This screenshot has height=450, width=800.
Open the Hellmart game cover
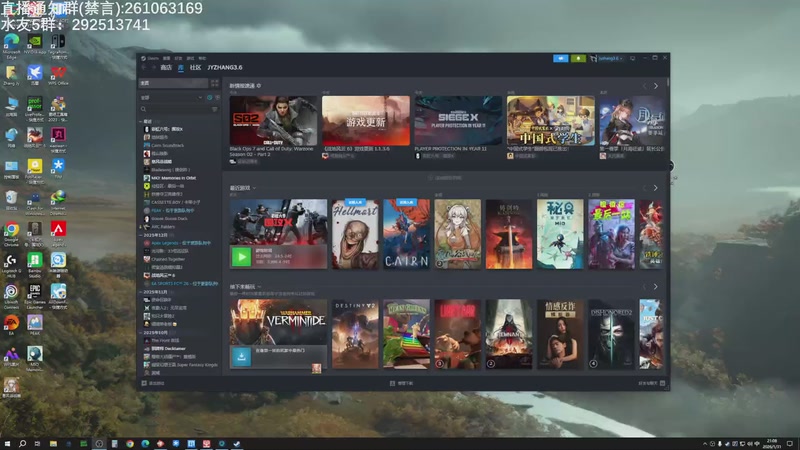point(355,234)
